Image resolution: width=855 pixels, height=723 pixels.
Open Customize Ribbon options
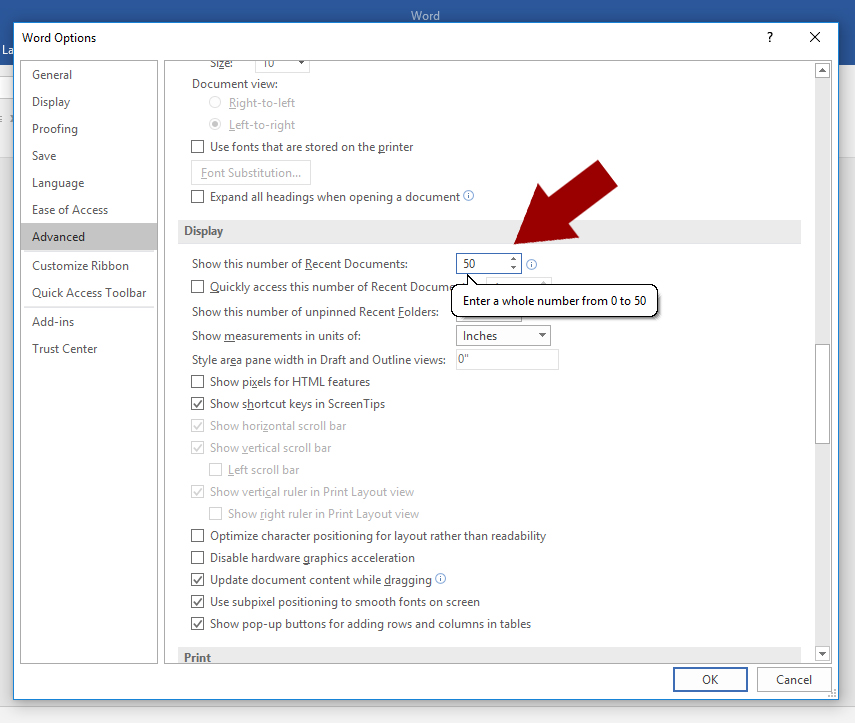89,266
